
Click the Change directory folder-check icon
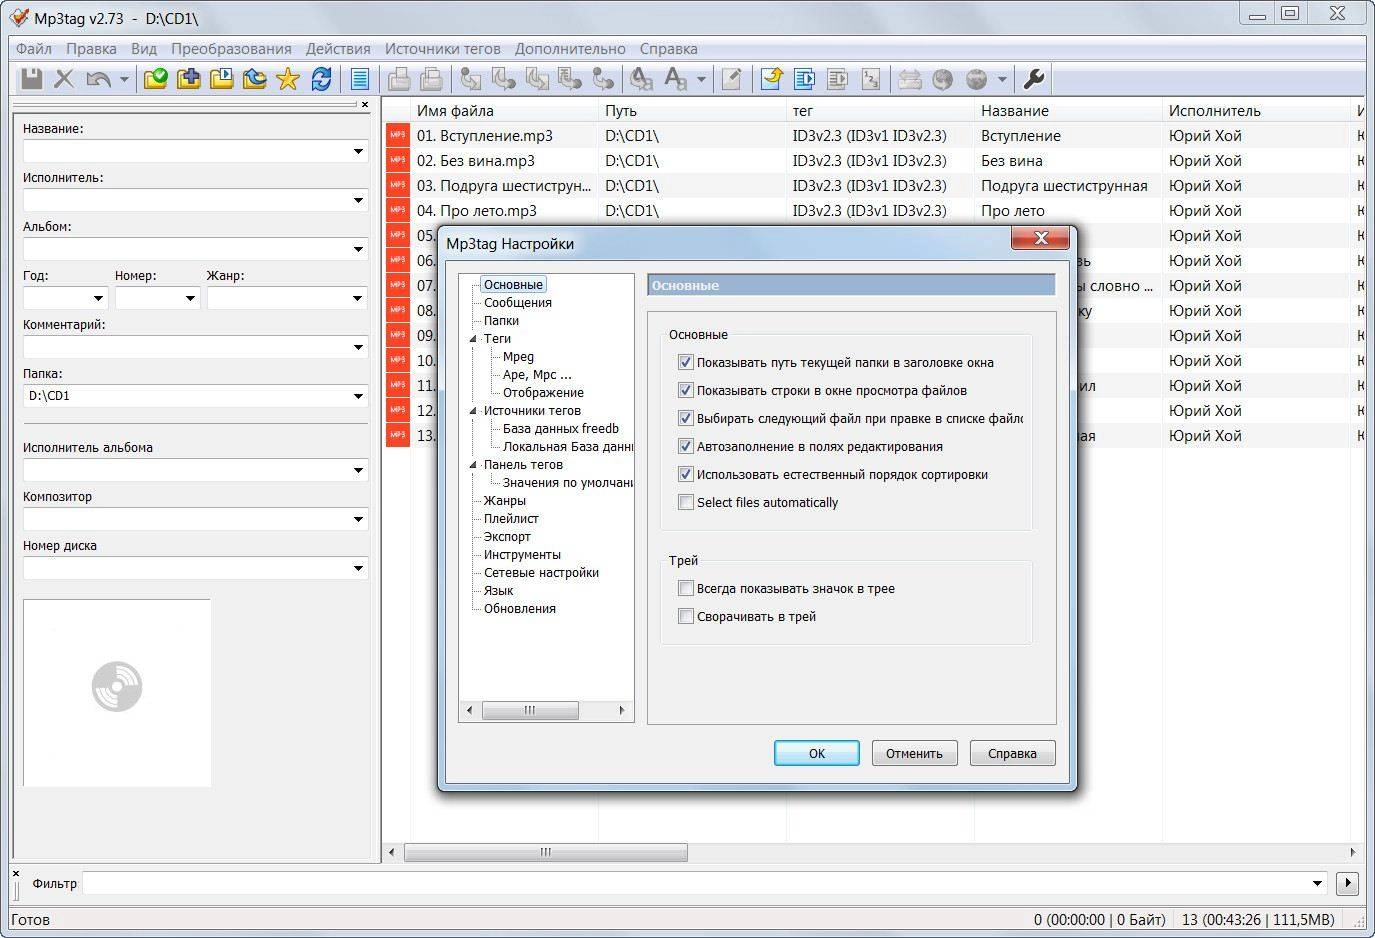click(155, 79)
